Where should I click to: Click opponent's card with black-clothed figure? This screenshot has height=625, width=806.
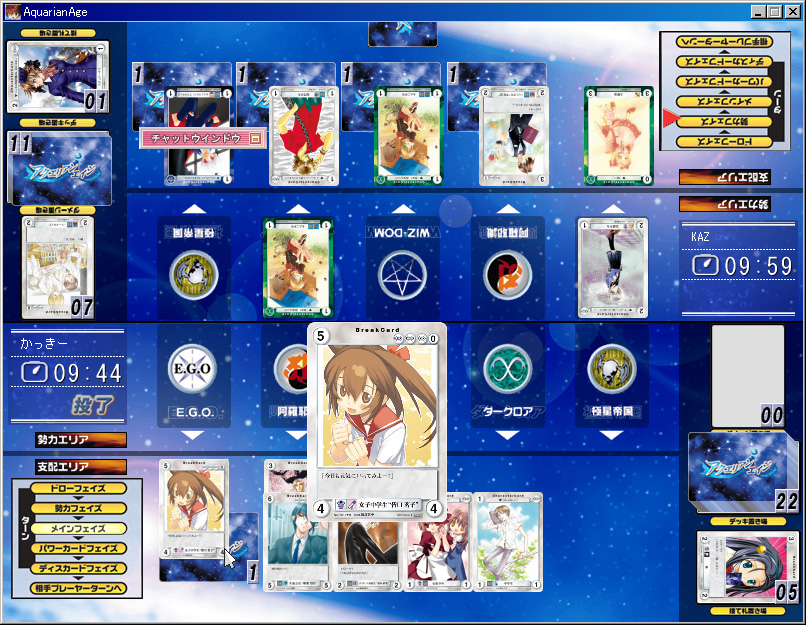514,136
